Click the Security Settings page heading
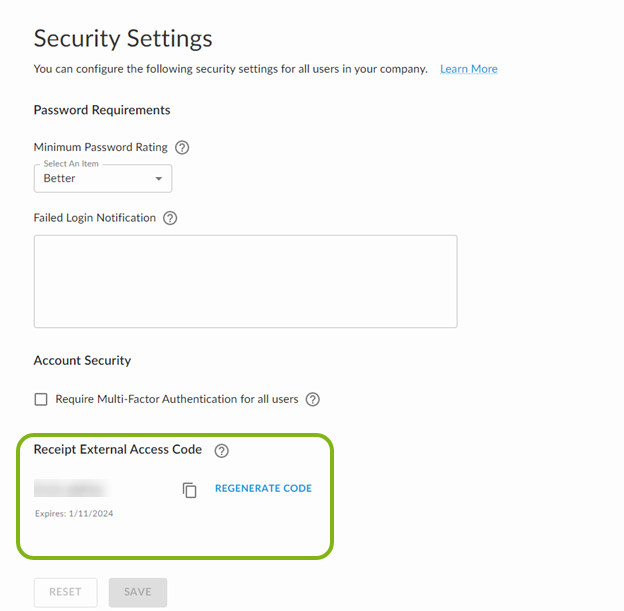624x611 pixels. click(x=123, y=39)
